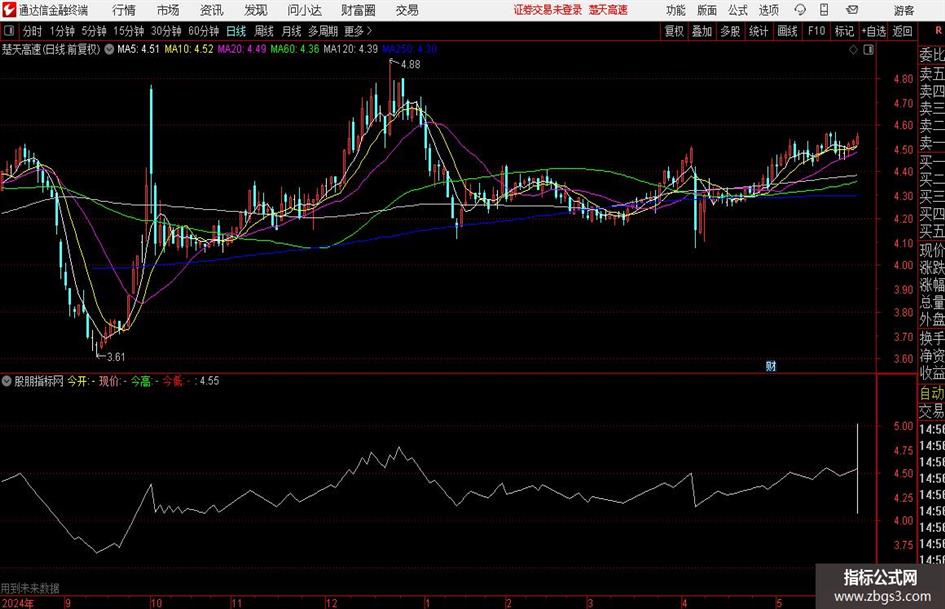Click the MA120: 4.39 indicator label
Viewport: 945px width, 609px height.
[350, 49]
